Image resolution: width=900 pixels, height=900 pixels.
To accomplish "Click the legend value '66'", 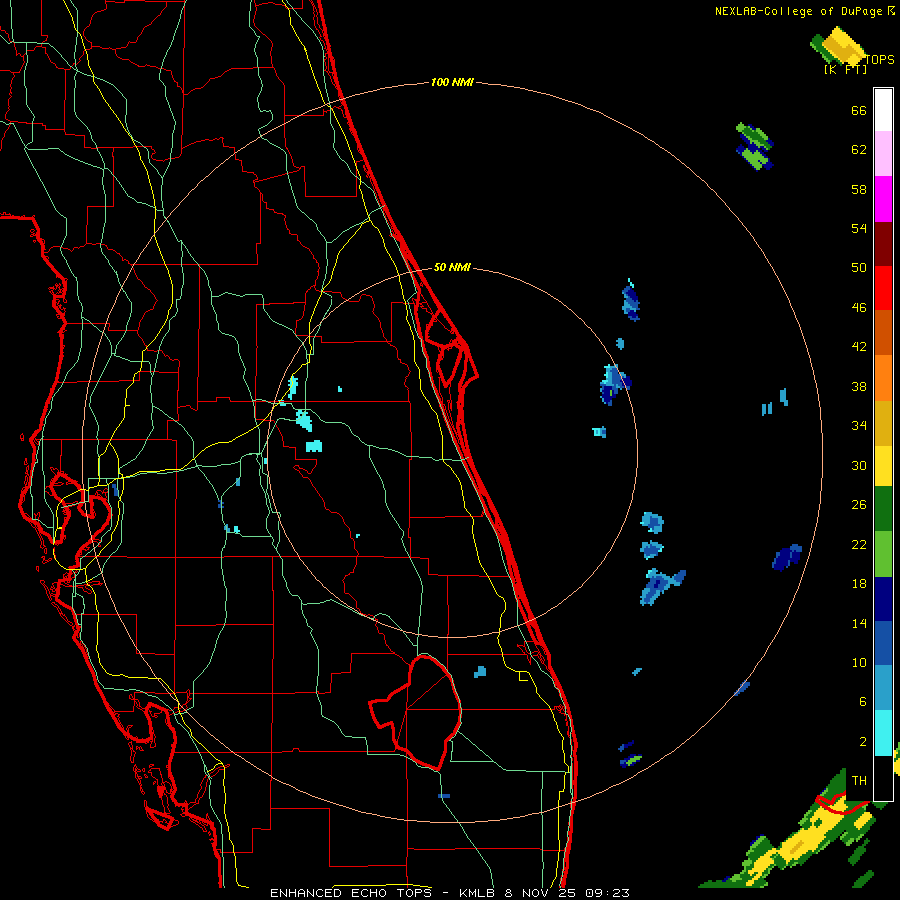I will click(x=859, y=110).
